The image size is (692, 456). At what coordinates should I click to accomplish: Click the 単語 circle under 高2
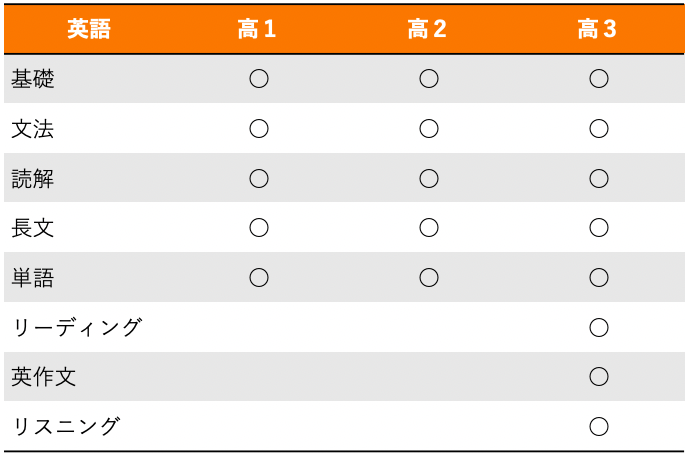pyautogui.click(x=429, y=278)
